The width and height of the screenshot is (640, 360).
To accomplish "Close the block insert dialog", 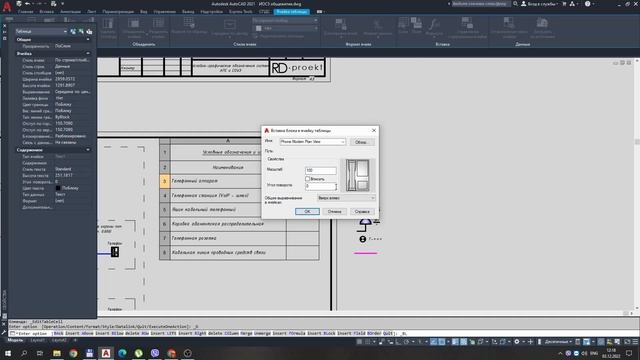I will tap(373, 130).
